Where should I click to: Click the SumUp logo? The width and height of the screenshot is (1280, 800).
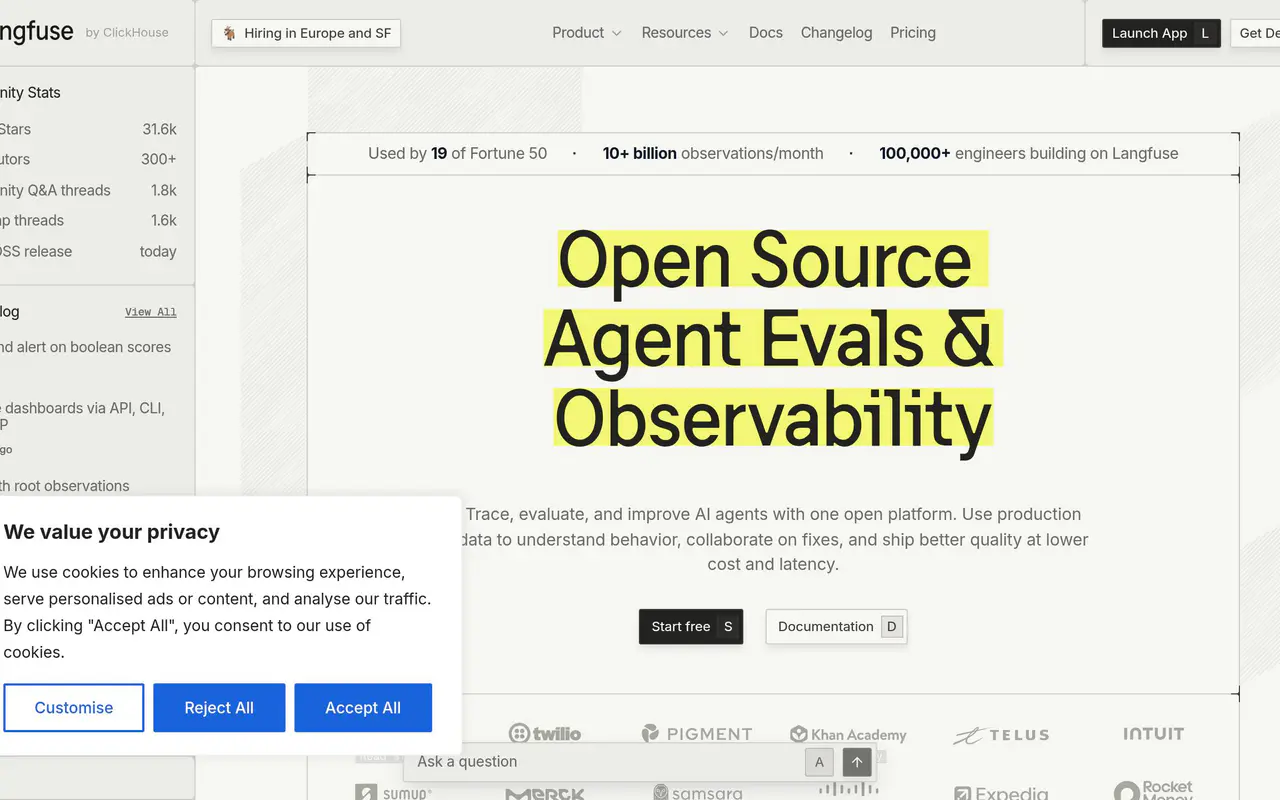[393, 793]
